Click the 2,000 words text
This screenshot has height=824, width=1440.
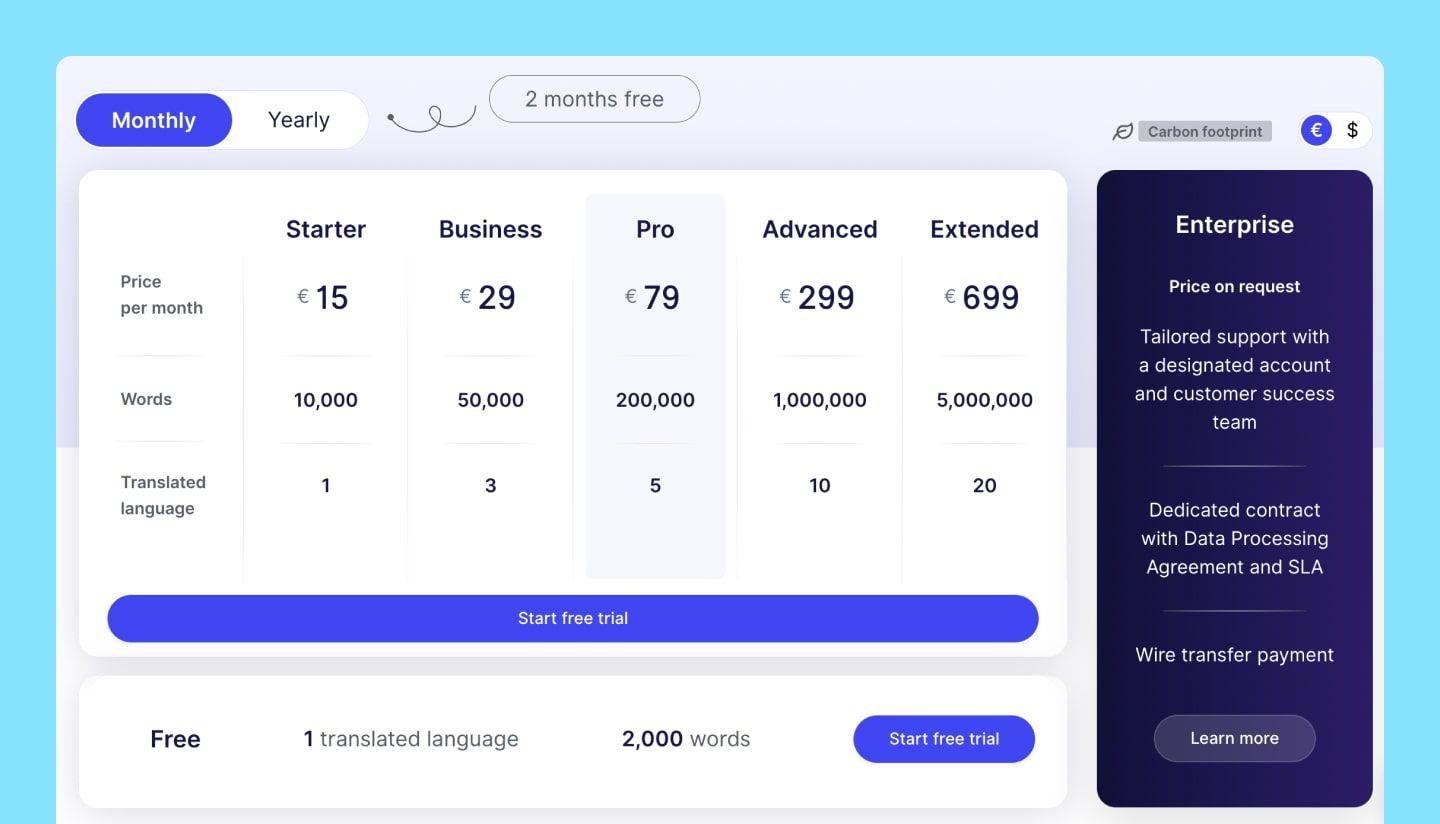tap(686, 739)
